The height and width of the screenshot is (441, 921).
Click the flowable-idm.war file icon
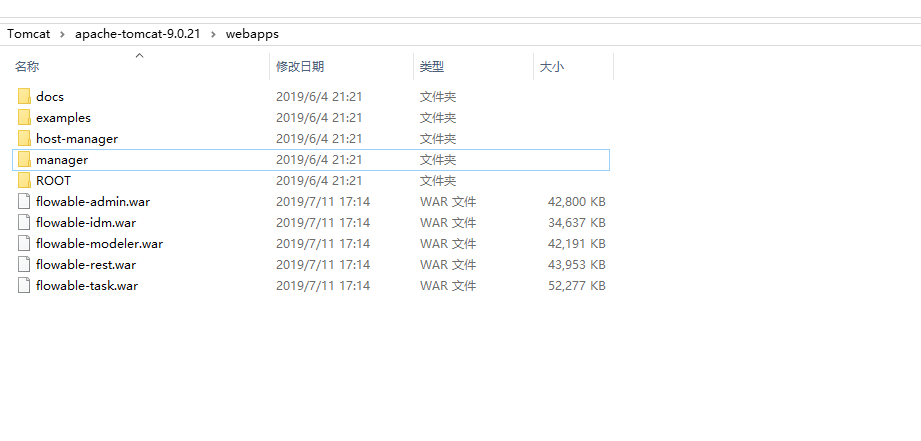(24, 223)
